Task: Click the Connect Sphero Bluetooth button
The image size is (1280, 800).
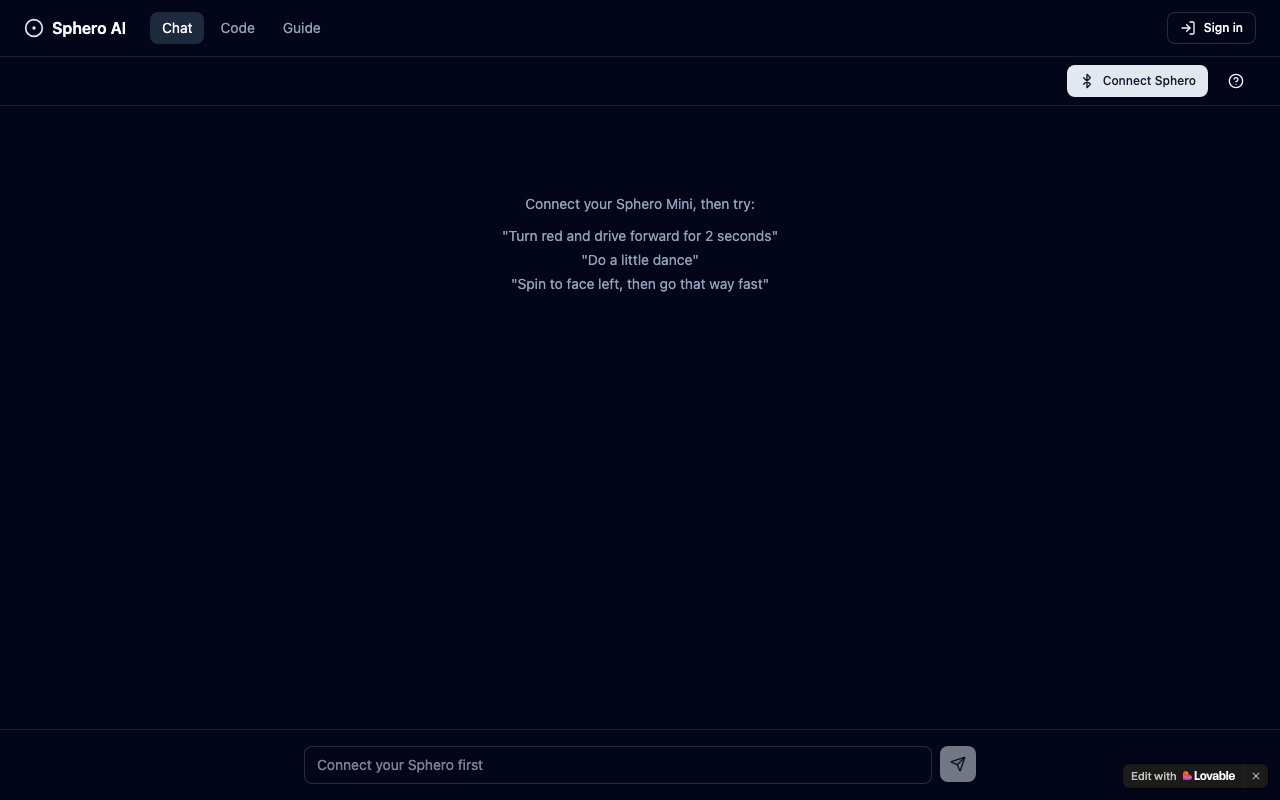Action: click(1137, 81)
